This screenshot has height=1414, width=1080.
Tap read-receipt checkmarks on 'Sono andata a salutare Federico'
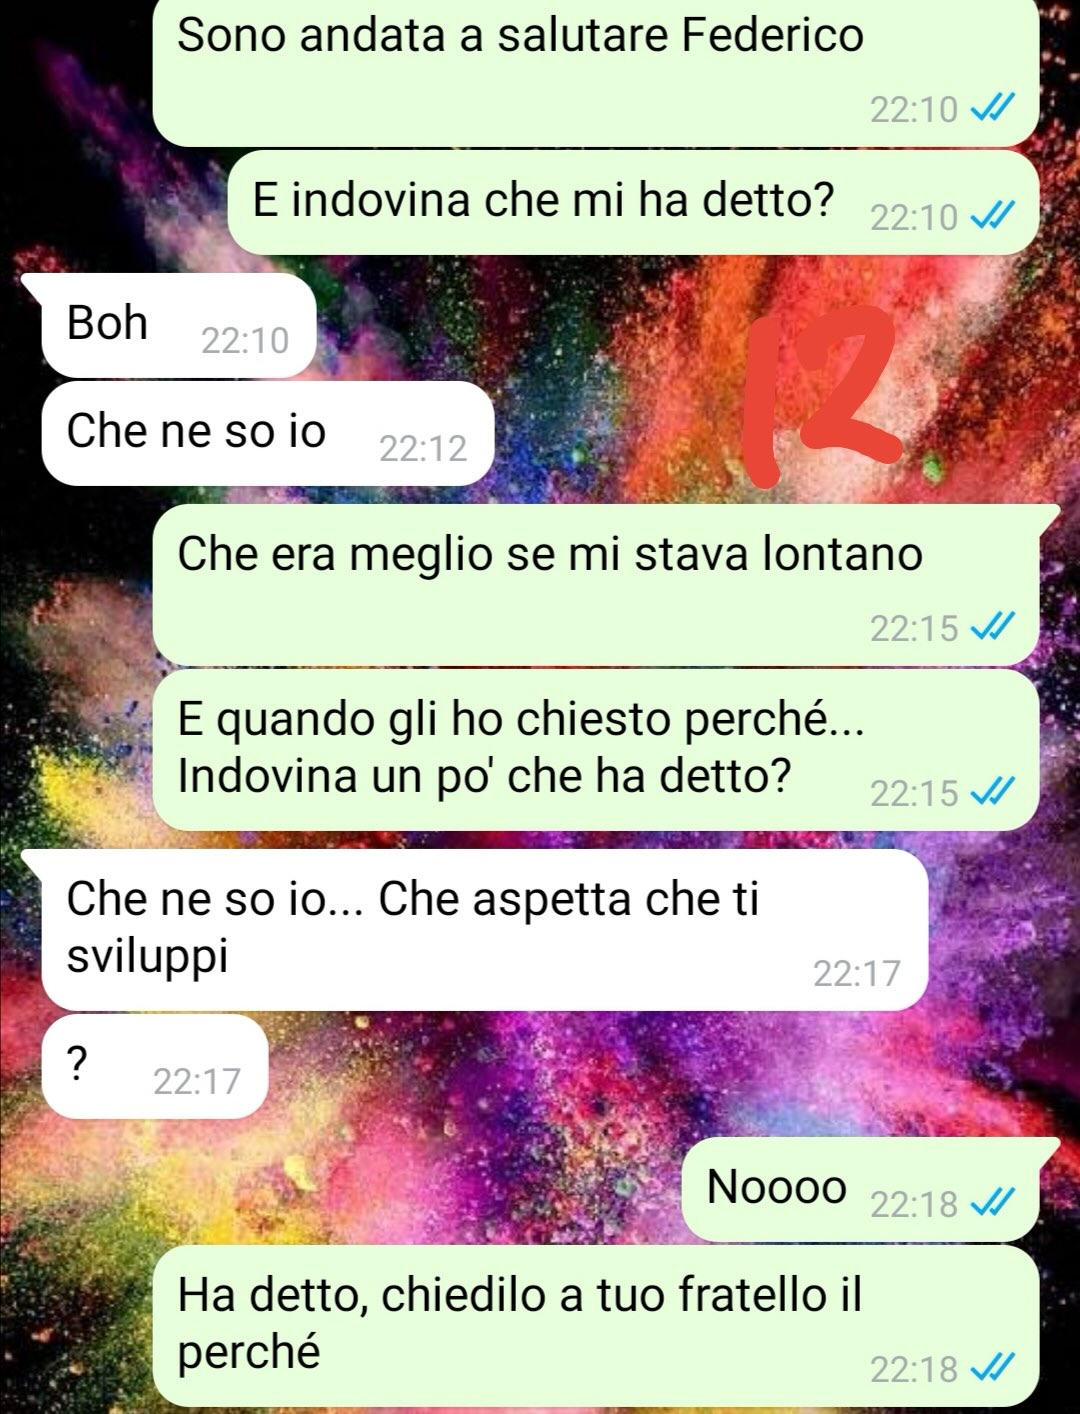click(x=994, y=108)
